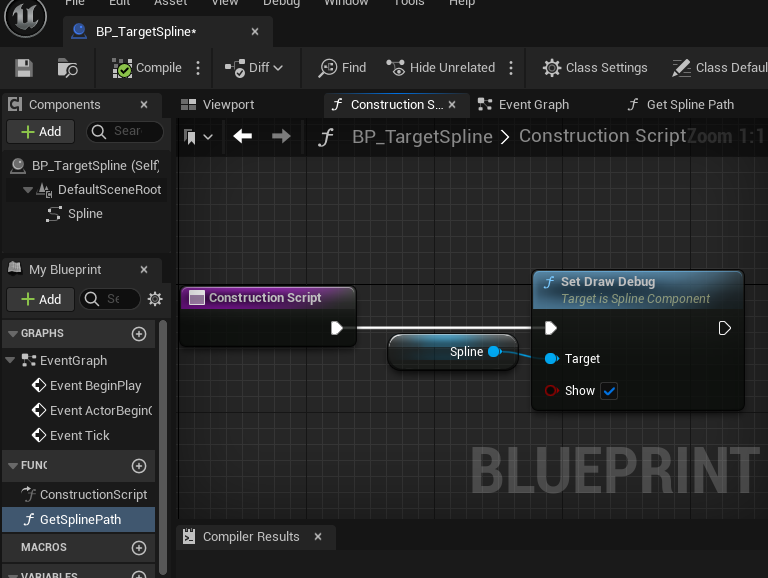
Task: Select Event ActorBeginOverlap entry
Action: coord(92,410)
